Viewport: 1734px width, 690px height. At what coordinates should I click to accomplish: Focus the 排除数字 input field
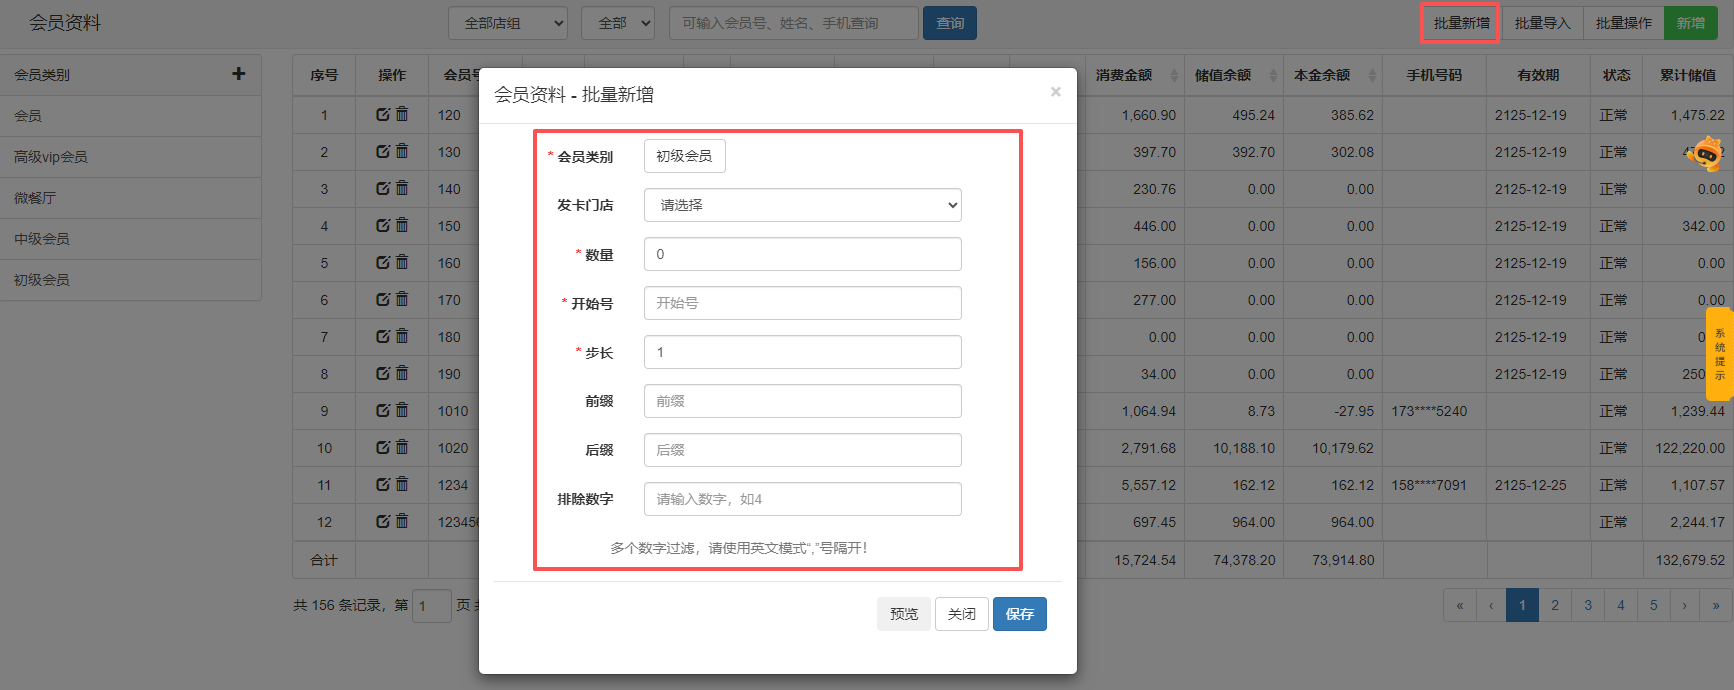point(802,499)
